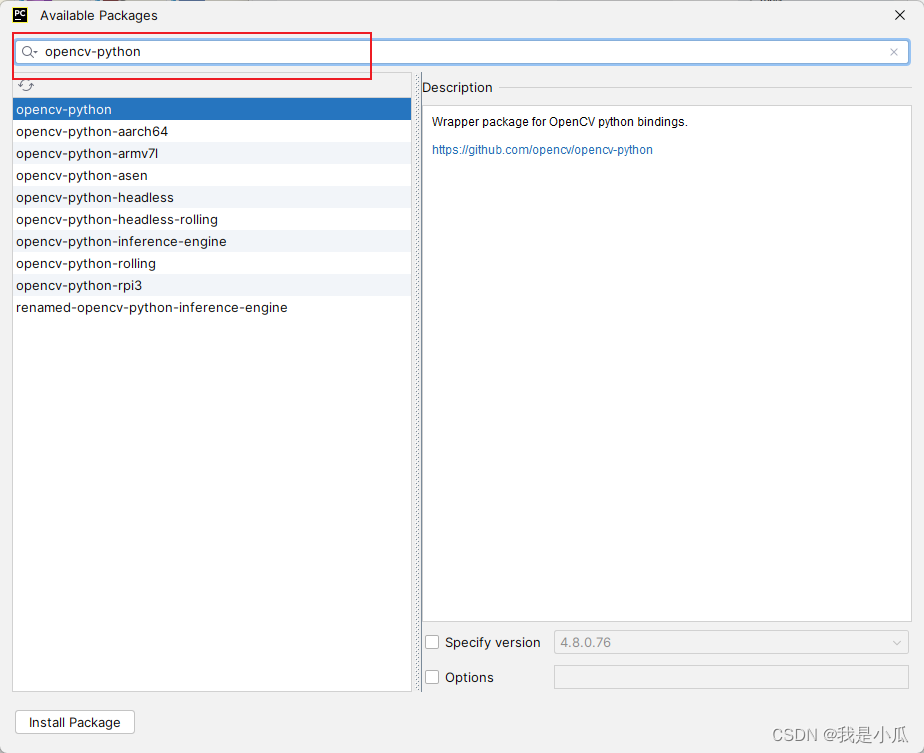Clear search with the X icon
Viewport: 924px width, 753px height.
pyautogui.click(x=893, y=51)
